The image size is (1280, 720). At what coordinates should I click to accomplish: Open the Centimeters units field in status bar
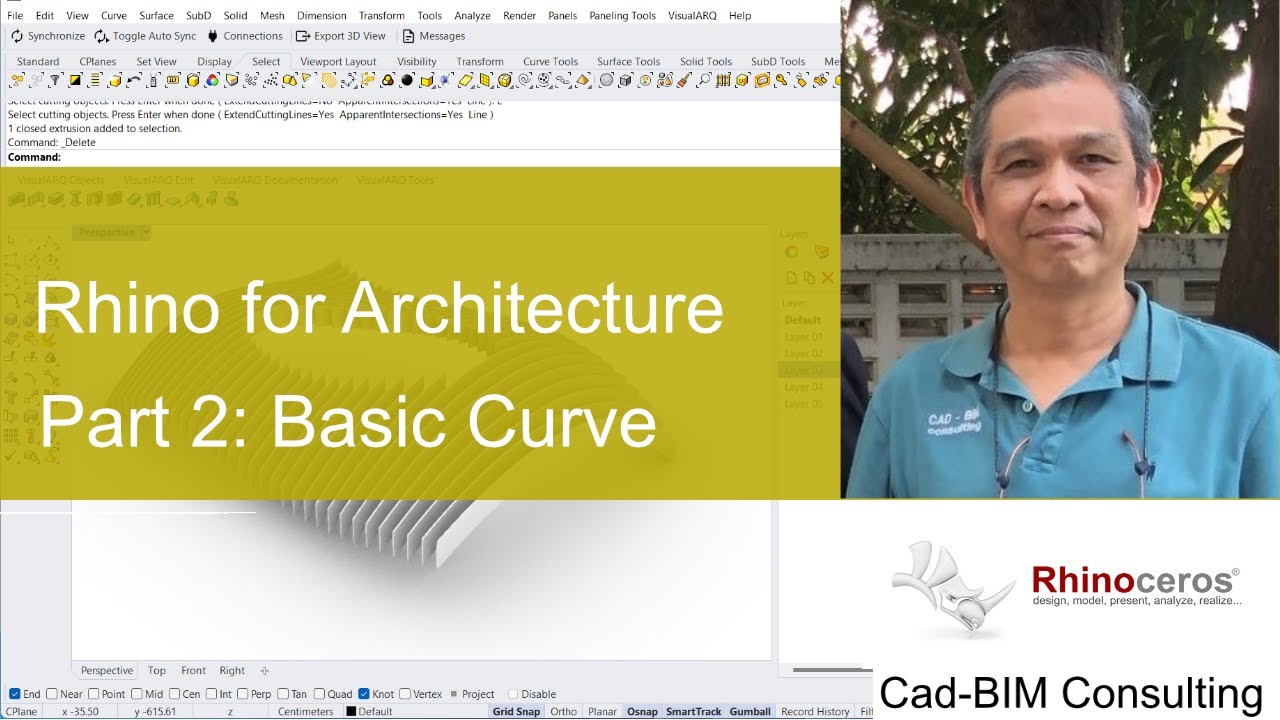(x=306, y=712)
